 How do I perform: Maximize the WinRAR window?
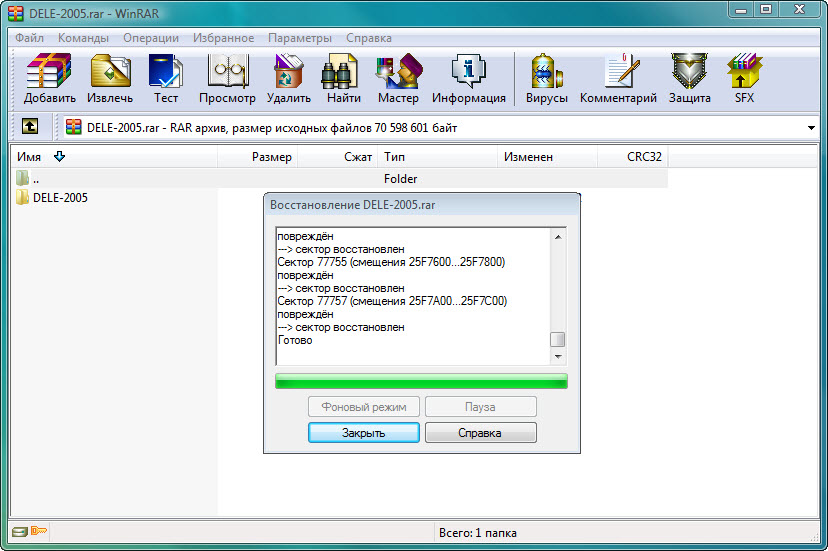point(766,10)
